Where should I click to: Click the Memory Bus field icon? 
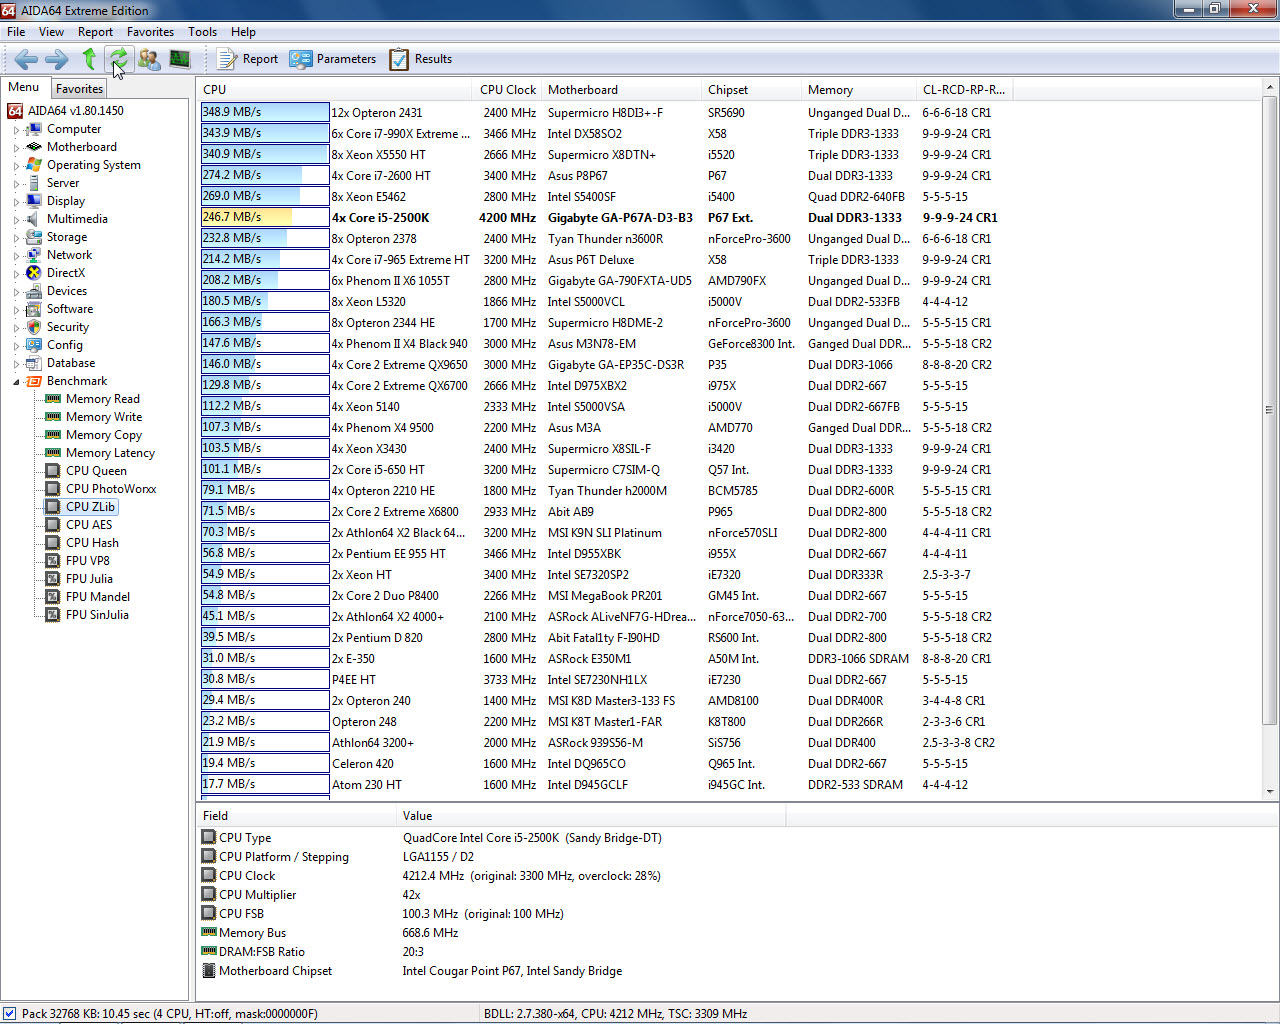click(209, 932)
